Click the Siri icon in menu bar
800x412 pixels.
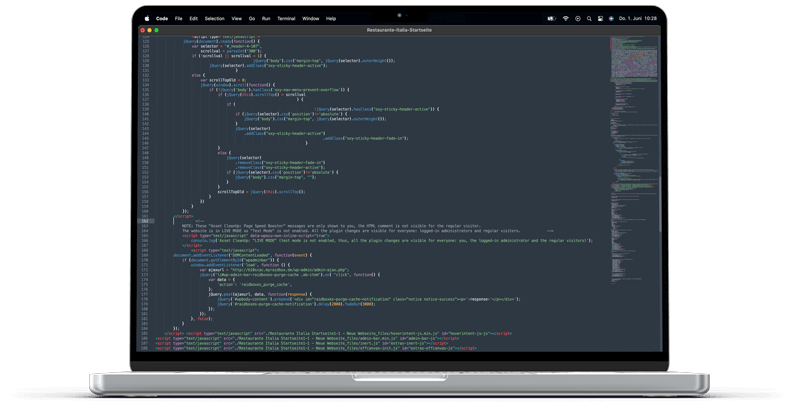point(611,18)
